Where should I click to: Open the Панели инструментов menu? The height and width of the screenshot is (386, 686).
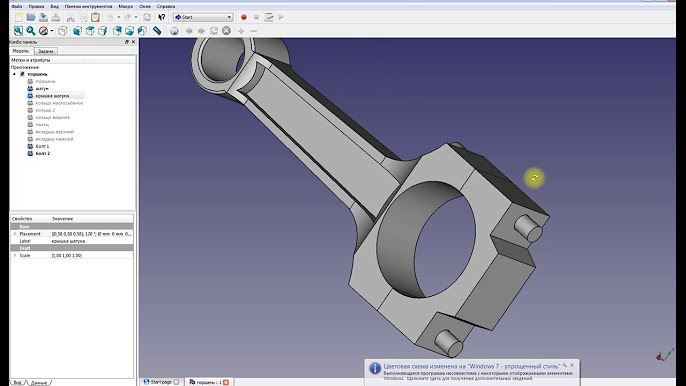88,6
